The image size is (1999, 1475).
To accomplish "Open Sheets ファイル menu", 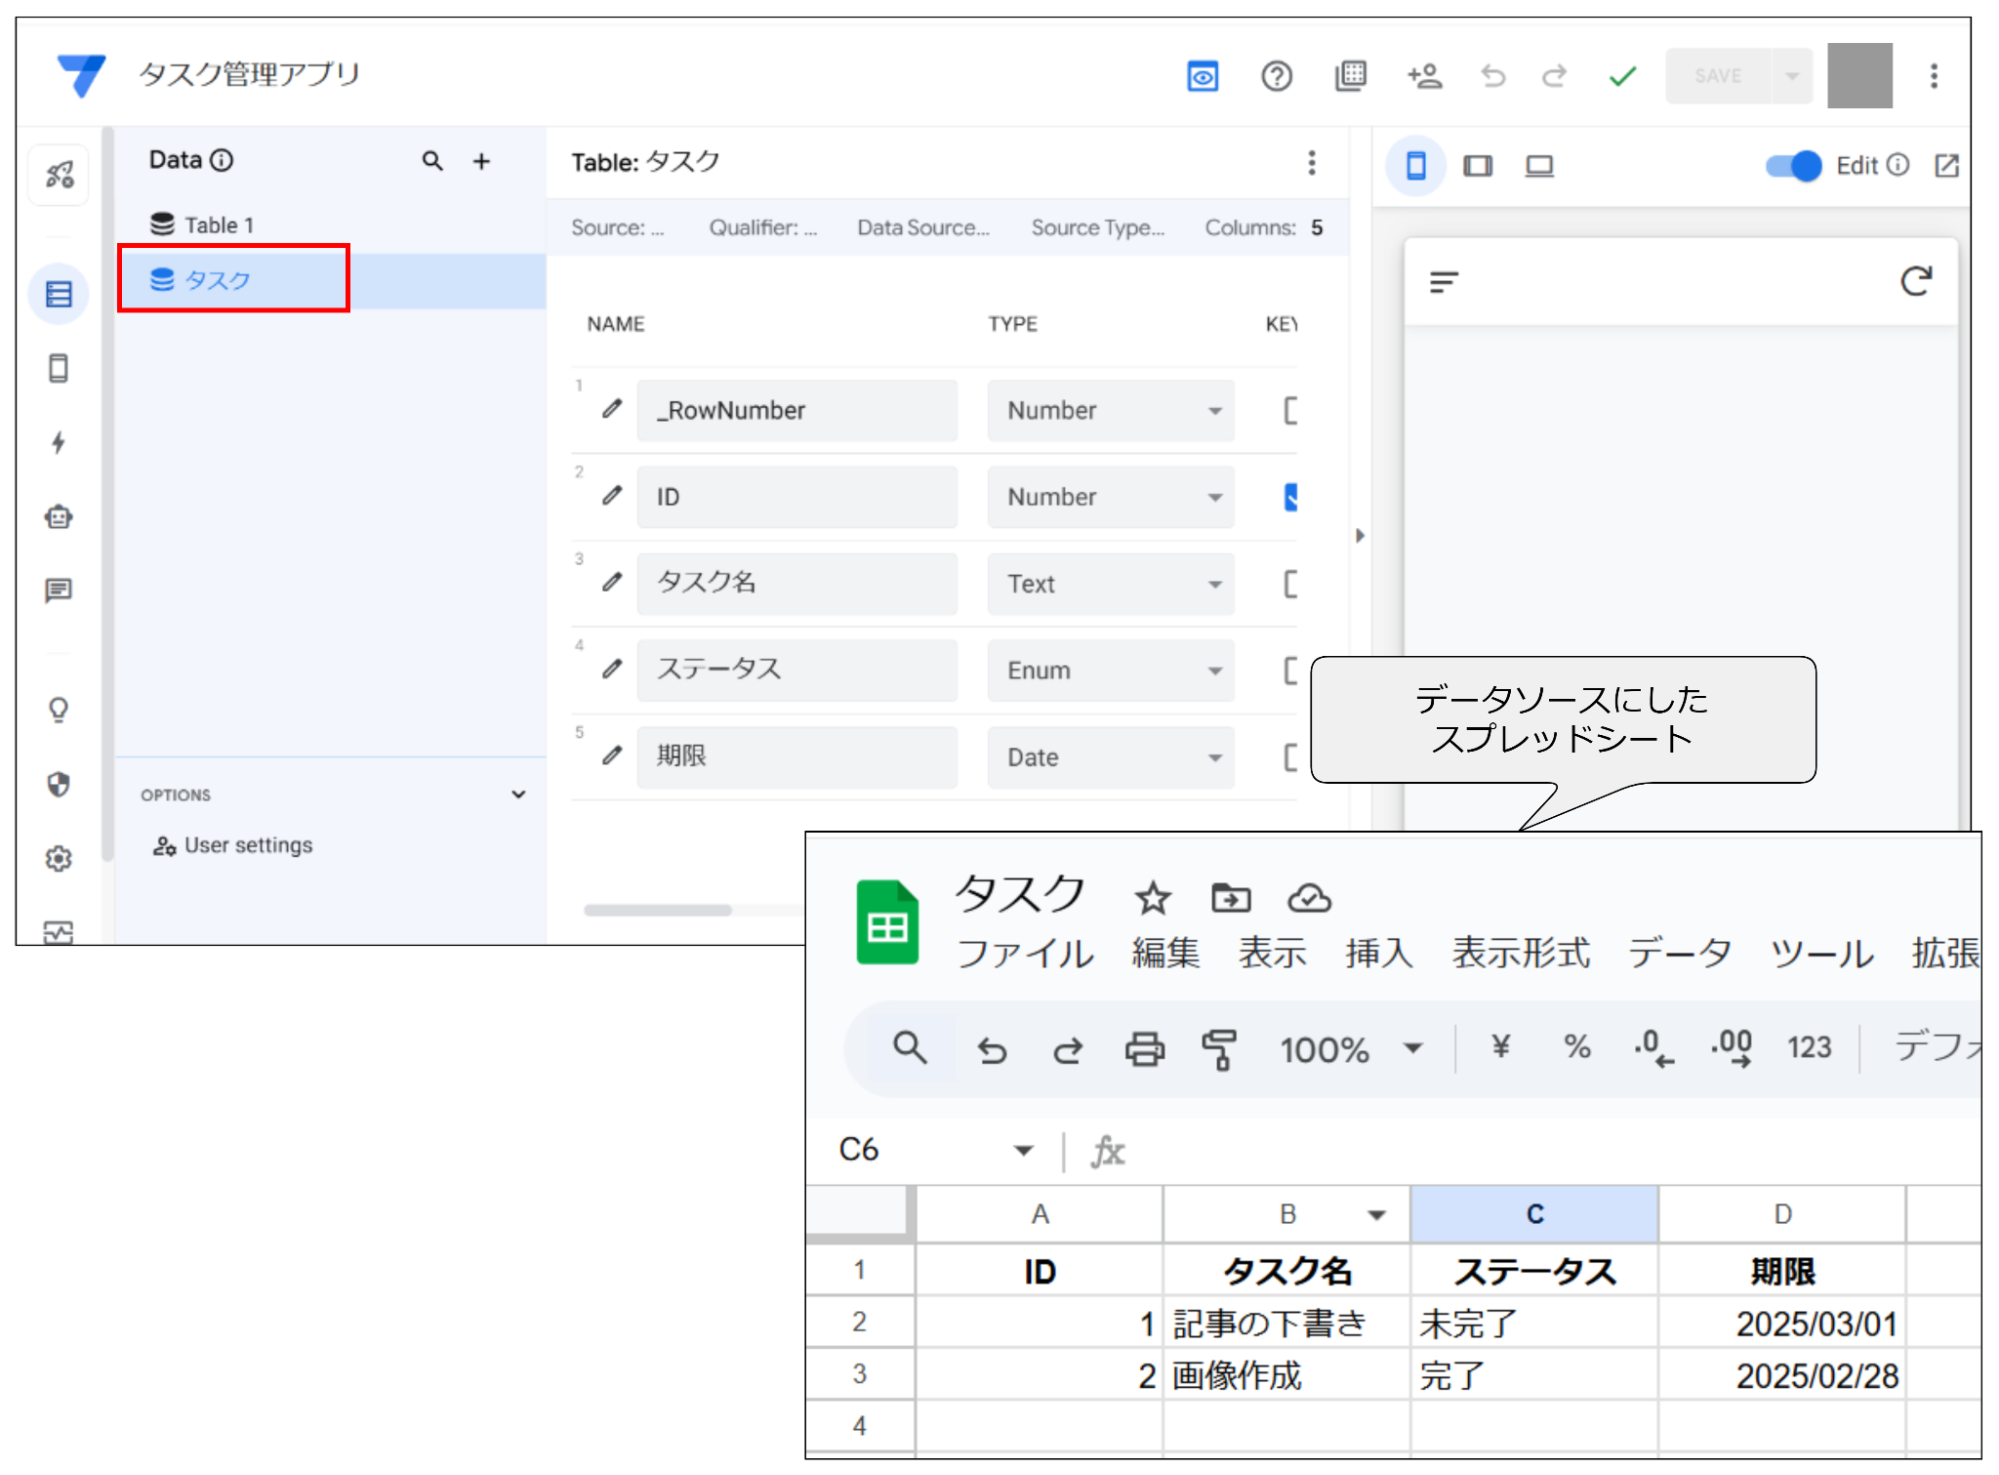I will [1024, 953].
